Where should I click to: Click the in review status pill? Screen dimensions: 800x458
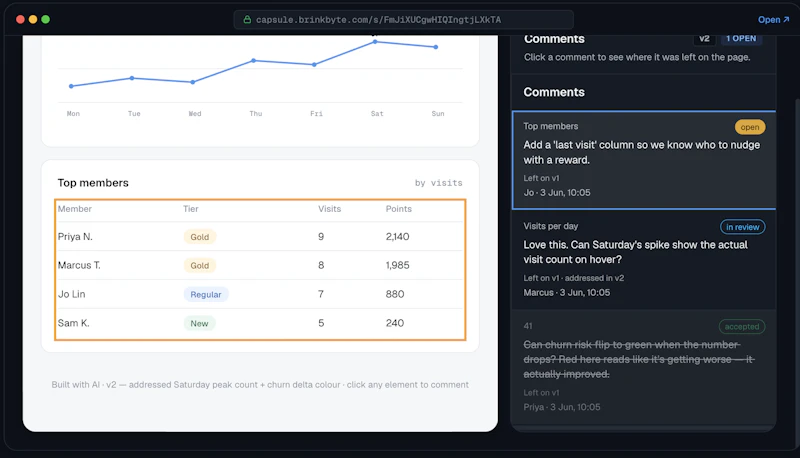click(x=742, y=227)
